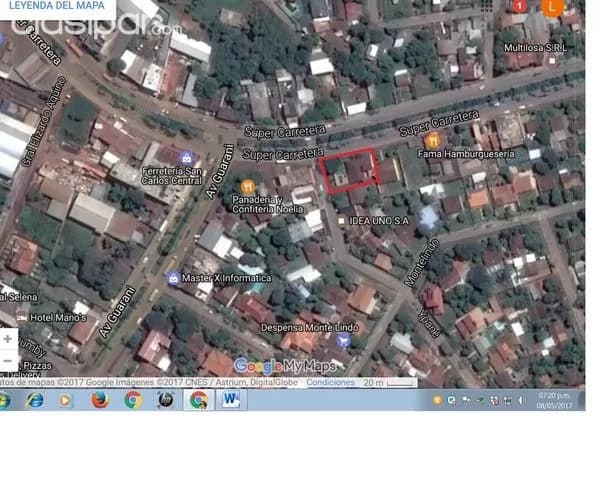Image resolution: width=600 pixels, height=480 pixels.
Task: Click the Despensa Monte Lindo cart marker
Action: pyautogui.click(x=343, y=340)
